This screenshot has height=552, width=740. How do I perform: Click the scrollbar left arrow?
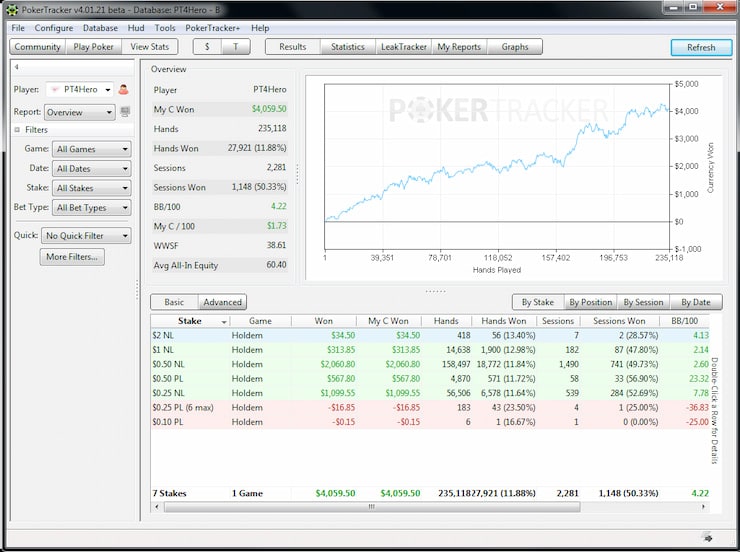(x=157, y=507)
